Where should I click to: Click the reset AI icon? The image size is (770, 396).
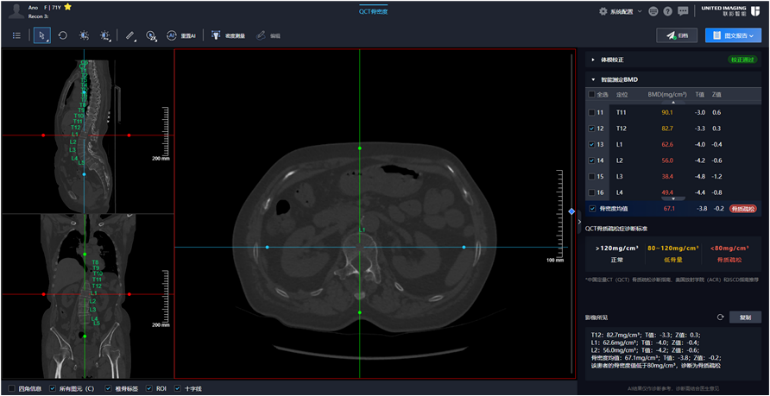coord(171,35)
